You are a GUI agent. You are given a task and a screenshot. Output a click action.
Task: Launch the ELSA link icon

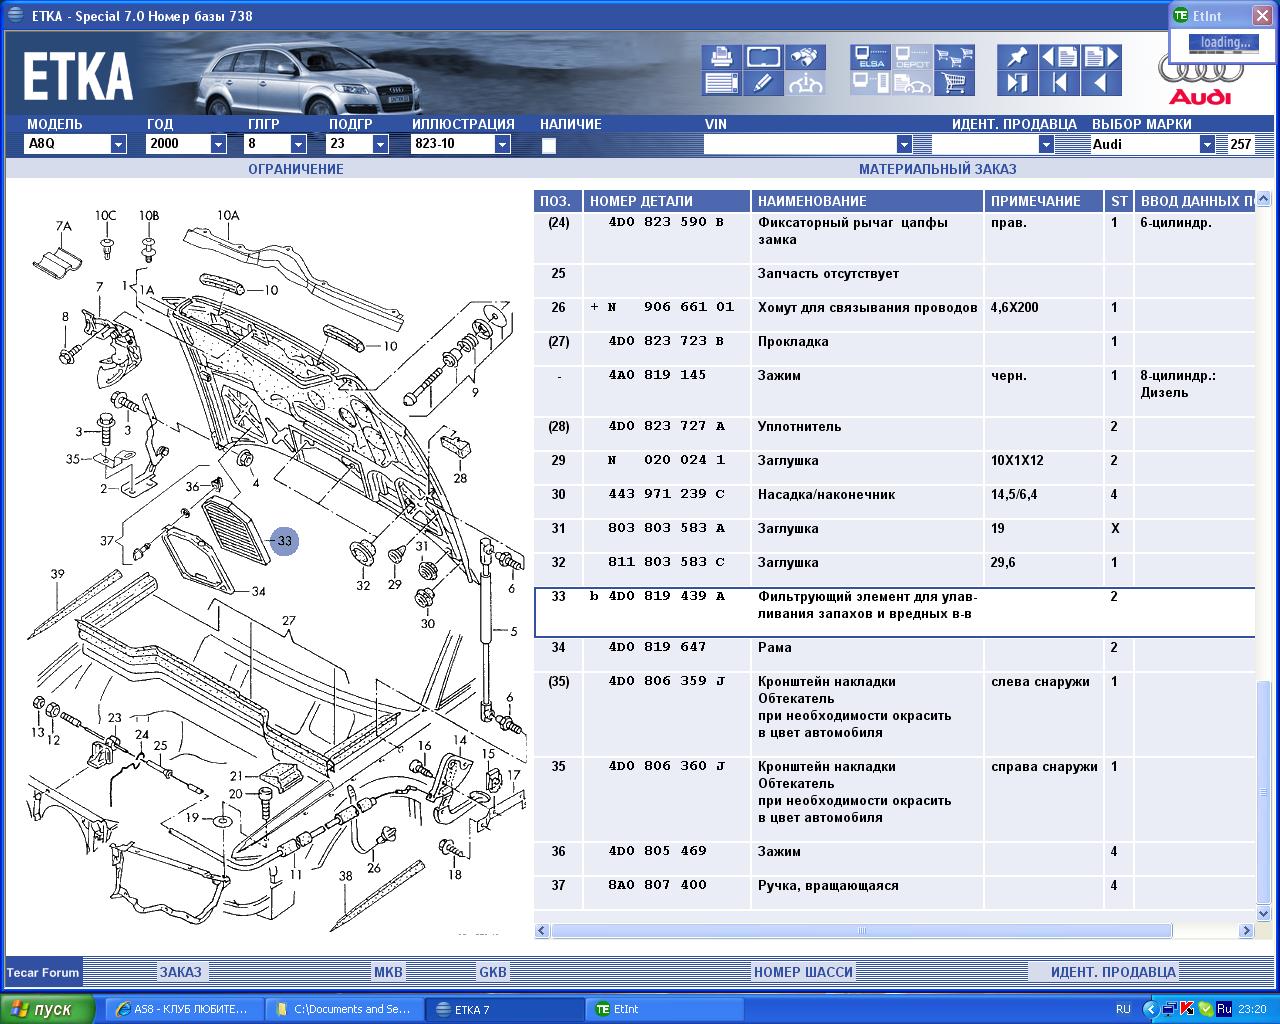coord(870,56)
